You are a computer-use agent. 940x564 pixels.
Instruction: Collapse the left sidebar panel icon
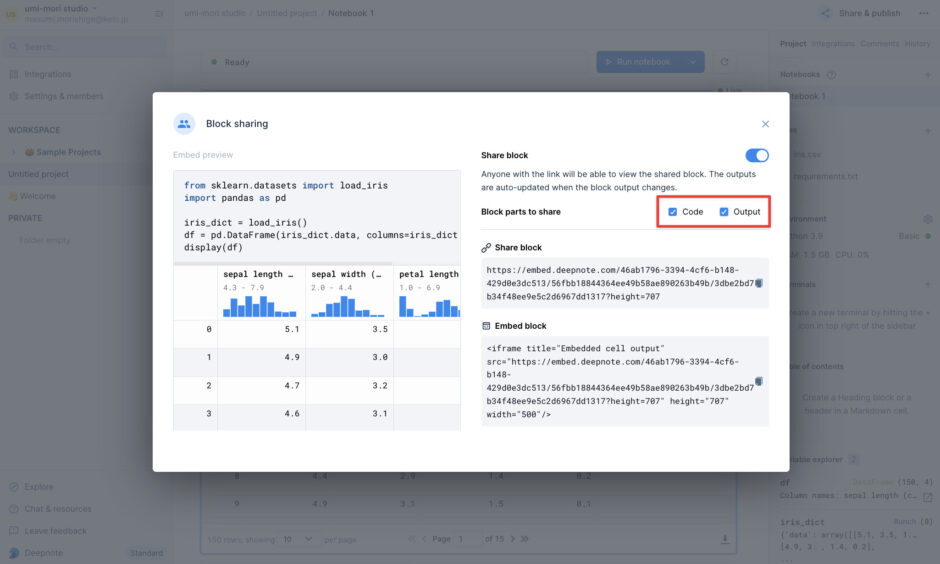point(159,13)
